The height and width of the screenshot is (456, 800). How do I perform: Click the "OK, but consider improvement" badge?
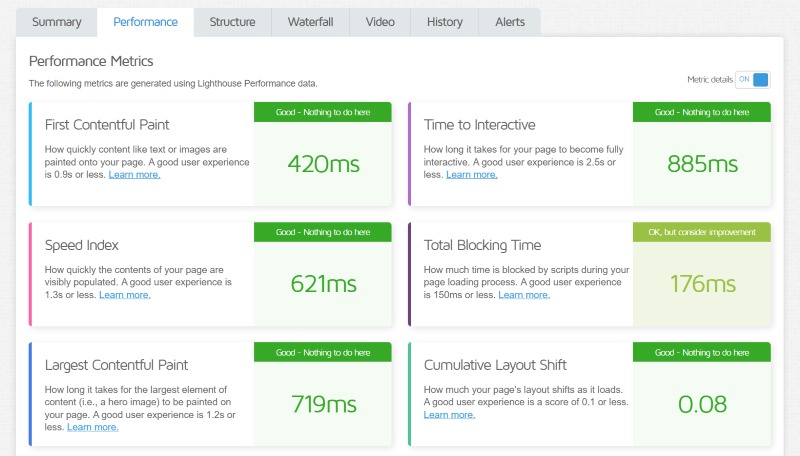(x=701, y=232)
